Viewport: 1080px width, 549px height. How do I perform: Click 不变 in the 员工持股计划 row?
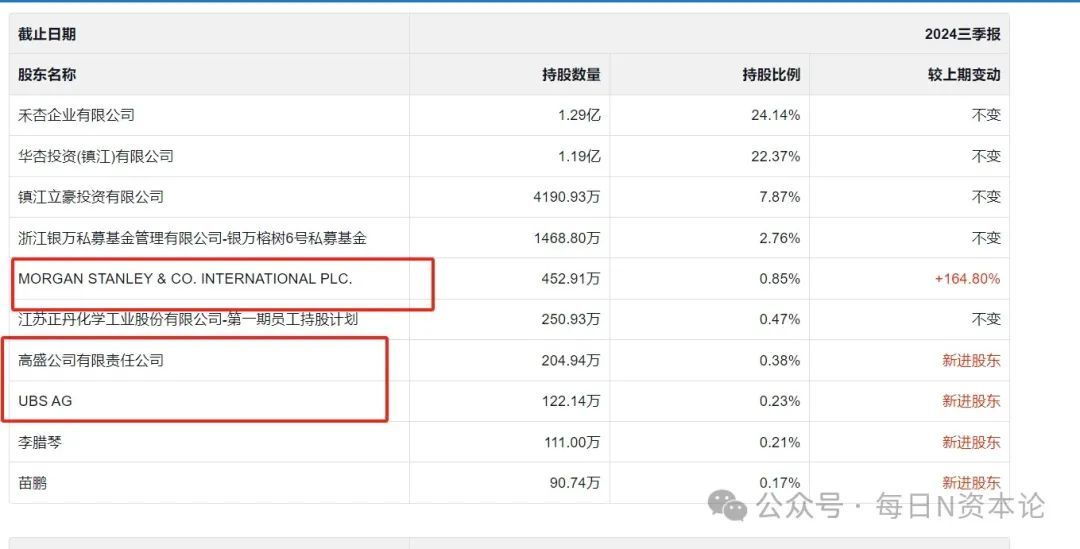click(986, 320)
